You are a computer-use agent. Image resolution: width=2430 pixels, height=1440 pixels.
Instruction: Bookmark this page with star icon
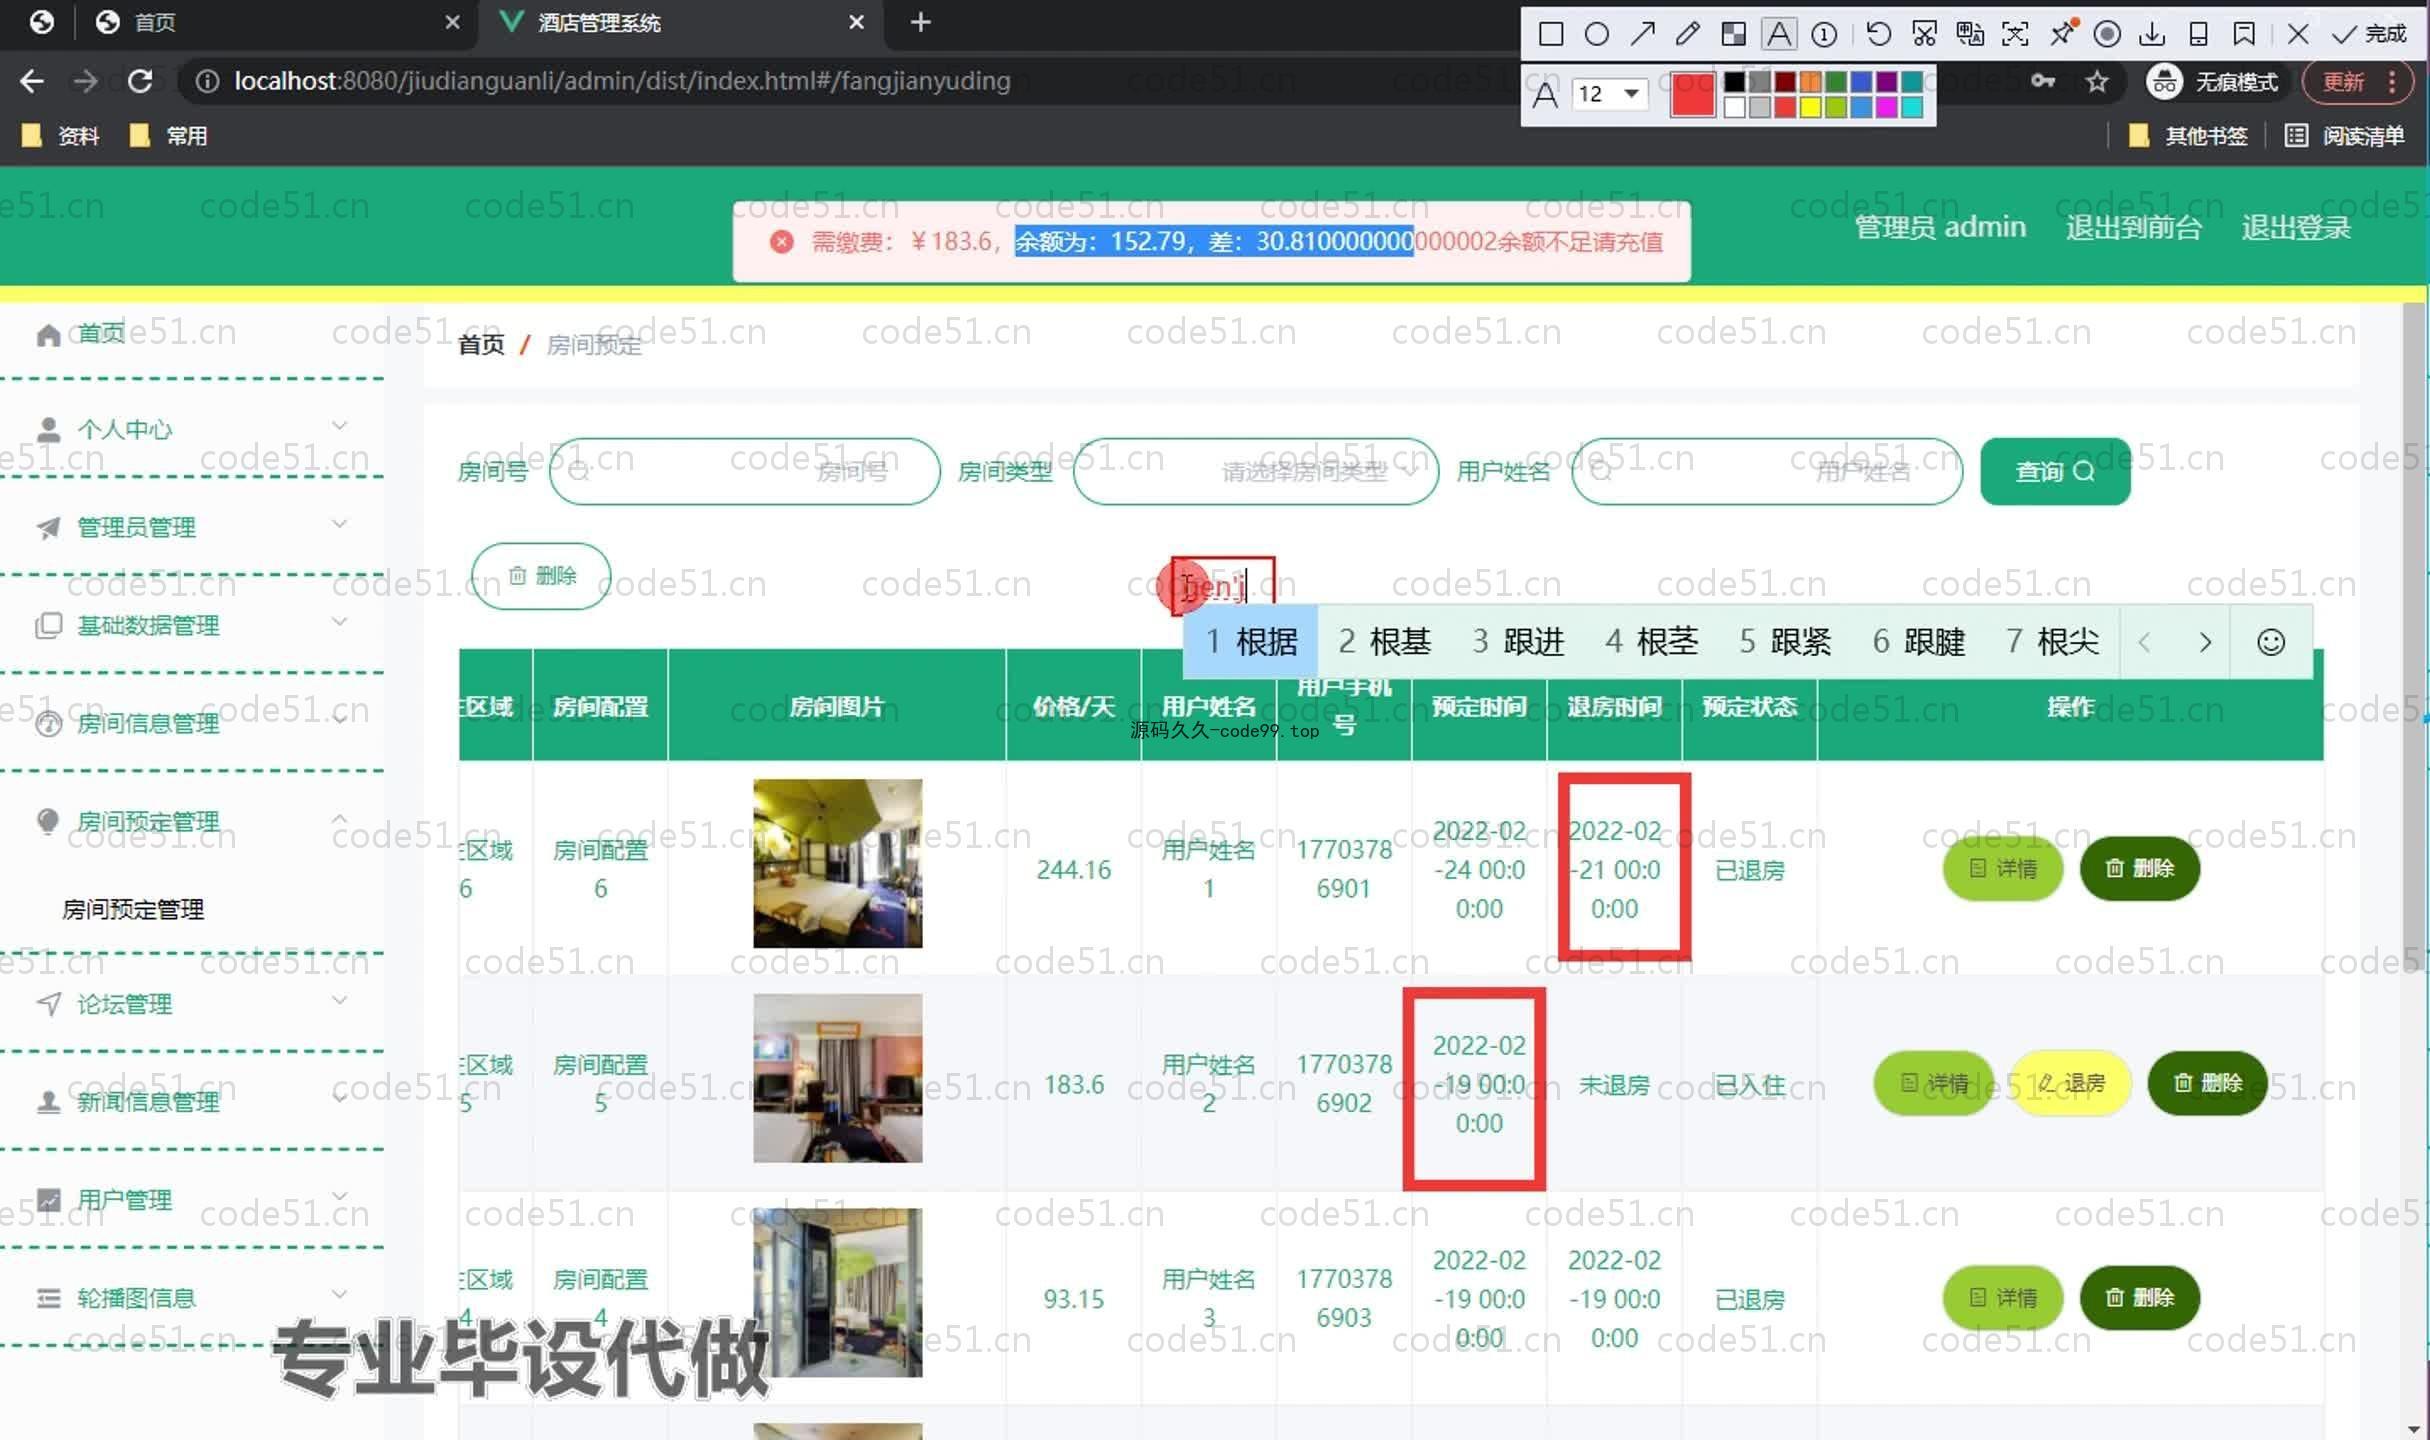[2097, 81]
